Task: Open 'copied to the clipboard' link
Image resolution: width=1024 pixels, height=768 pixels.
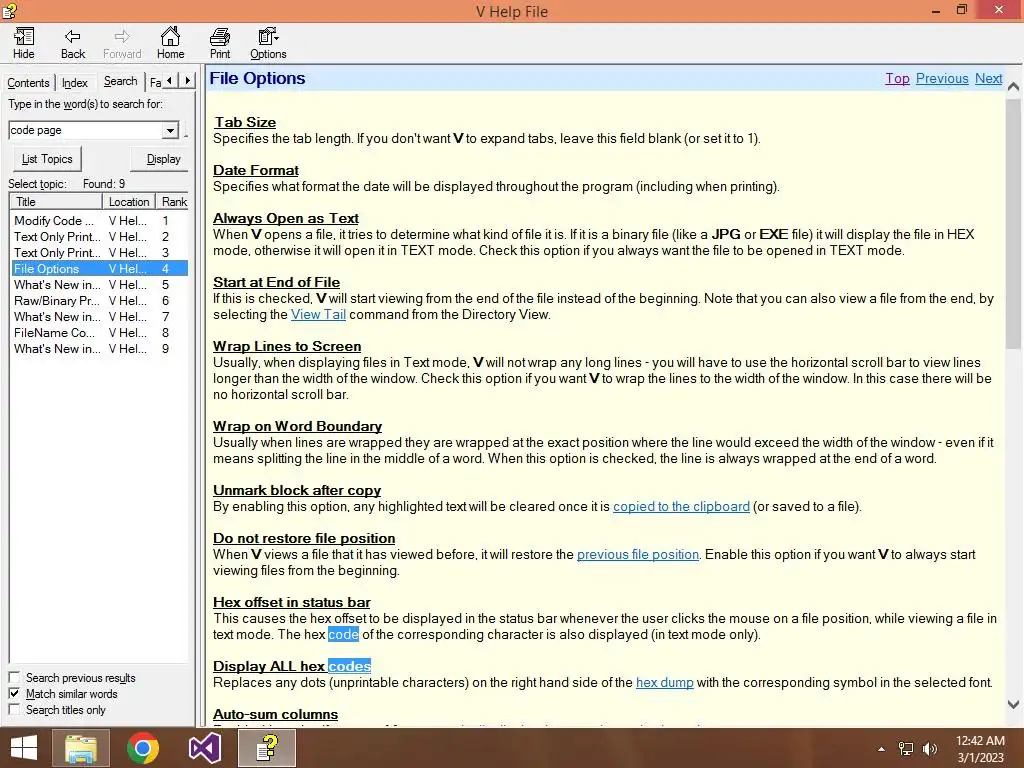Action: coord(681,506)
